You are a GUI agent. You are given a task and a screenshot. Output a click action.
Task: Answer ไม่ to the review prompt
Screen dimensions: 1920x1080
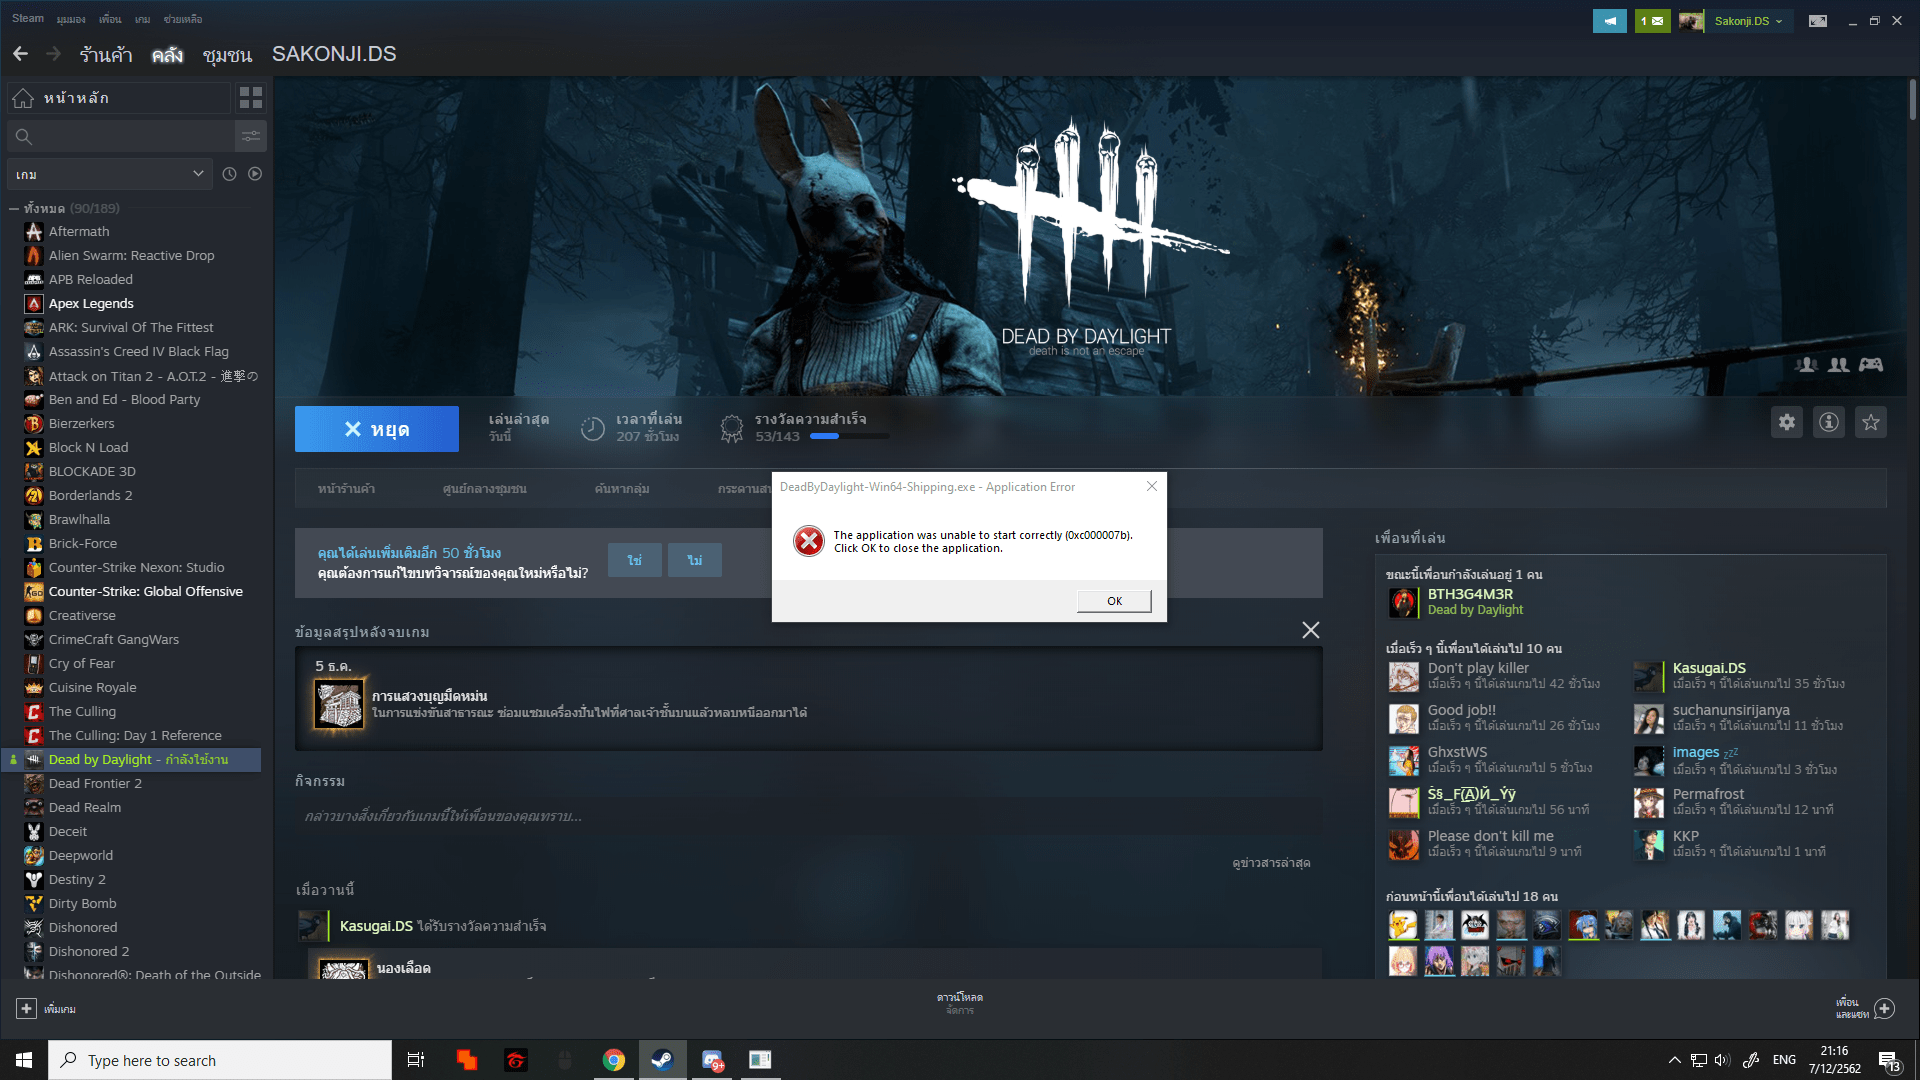(x=695, y=561)
